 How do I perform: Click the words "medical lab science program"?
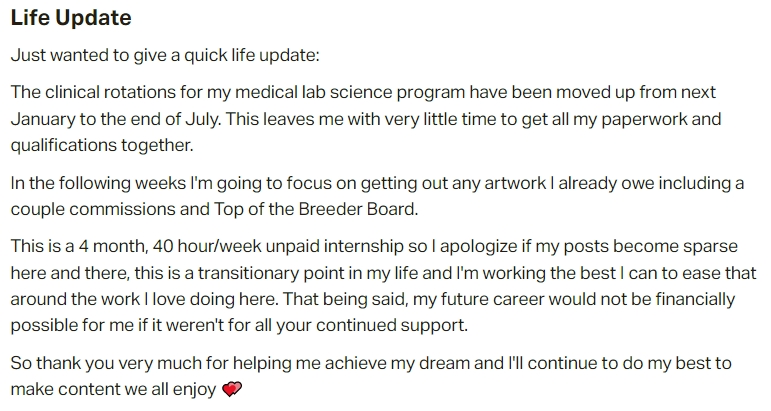pyautogui.click(x=355, y=92)
